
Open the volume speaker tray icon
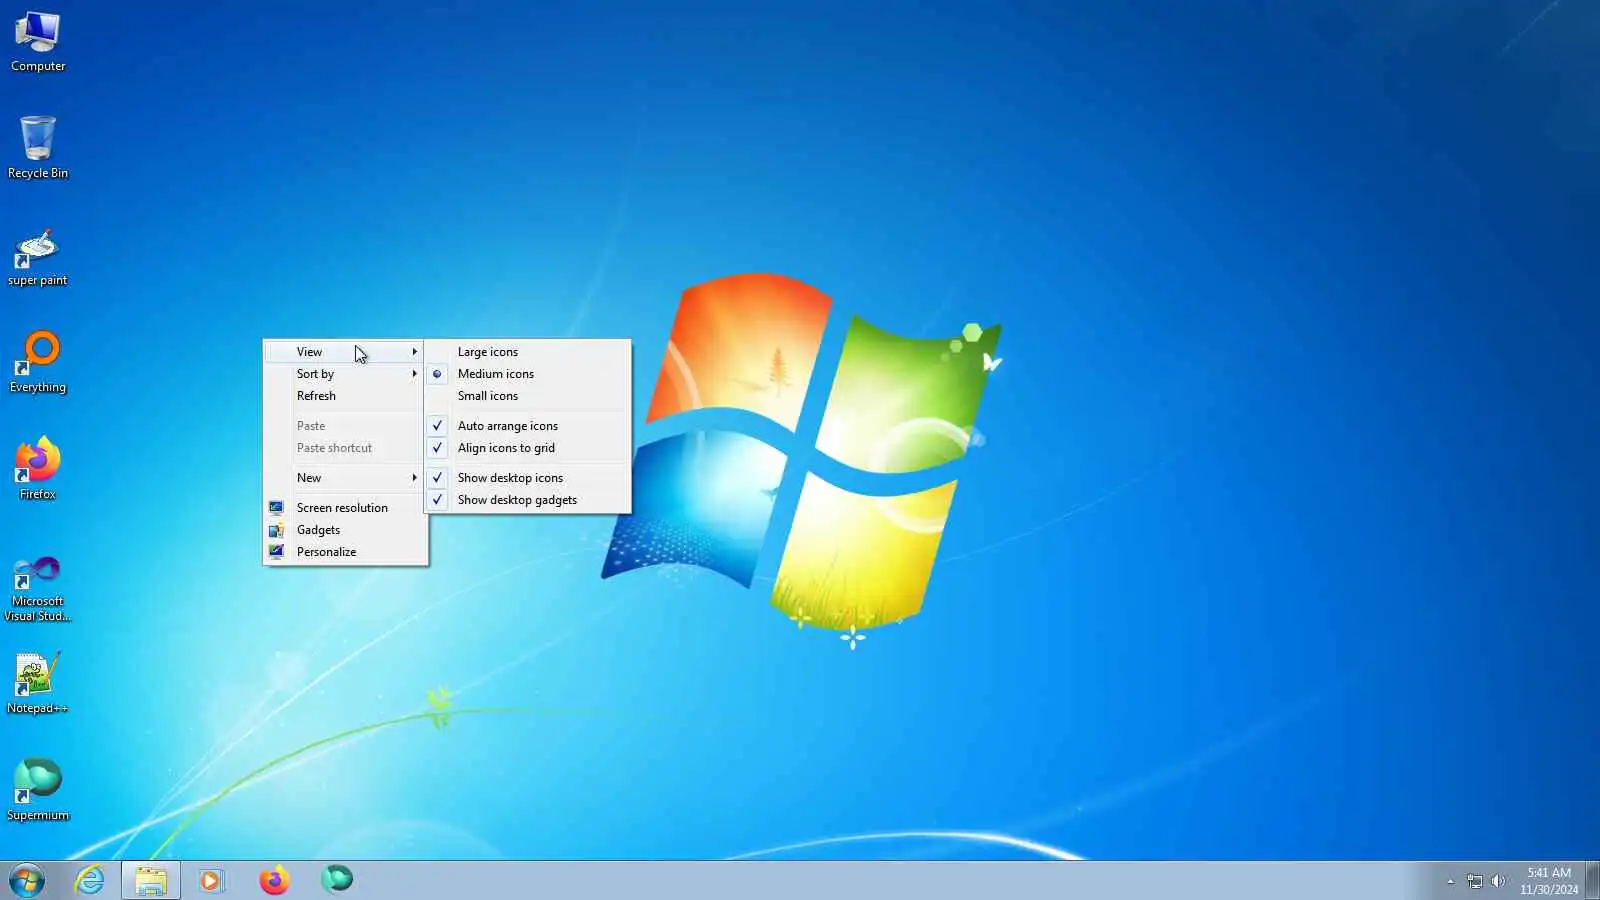pyautogui.click(x=1498, y=882)
